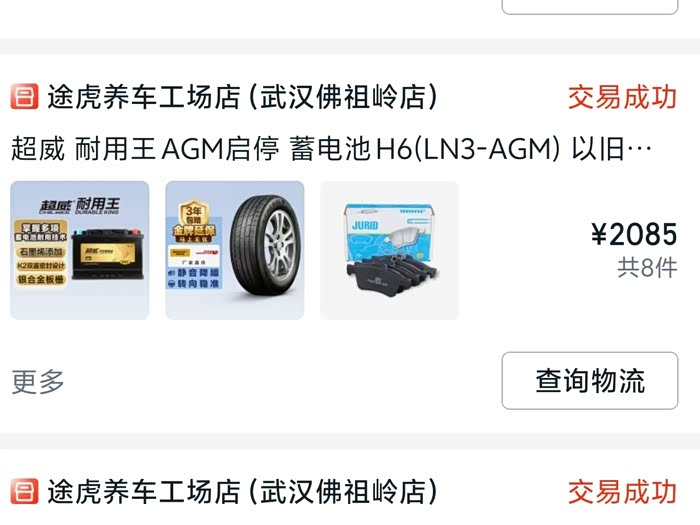Expand the 更多 options
700x525 pixels.
(38, 382)
